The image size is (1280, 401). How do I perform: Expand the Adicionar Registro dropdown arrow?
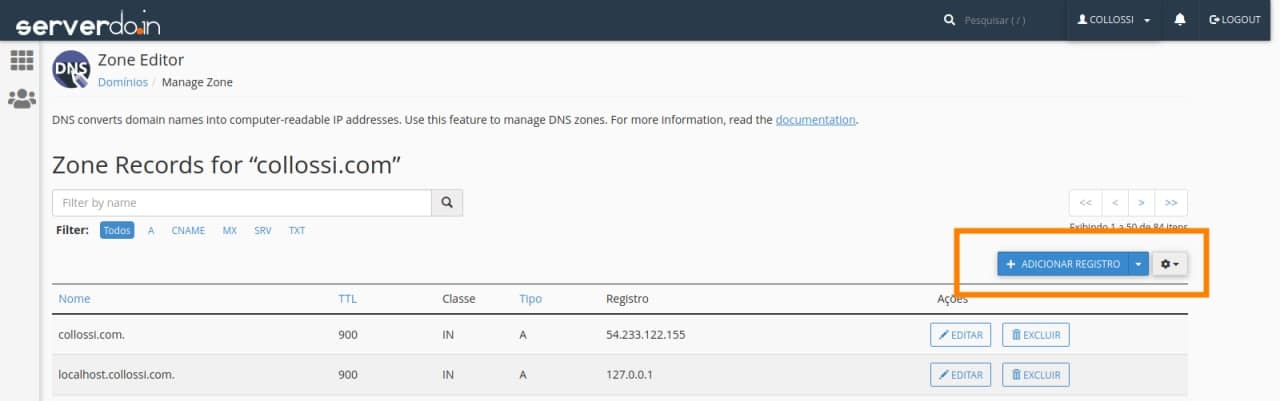click(x=1138, y=264)
